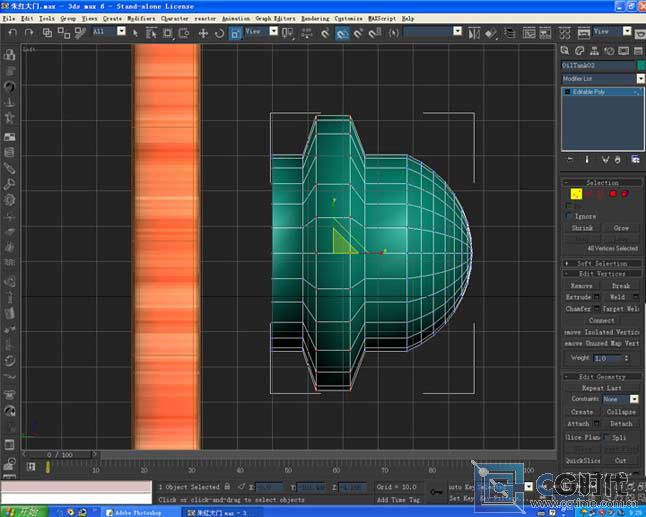646x517 pixels.
Task: Open the Customize menu
Action: coord(349,19)
